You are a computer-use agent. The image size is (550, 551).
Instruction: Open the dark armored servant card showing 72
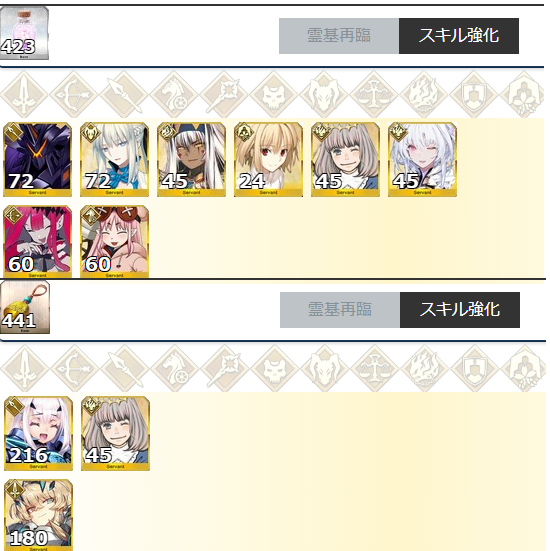pos(37,159)
